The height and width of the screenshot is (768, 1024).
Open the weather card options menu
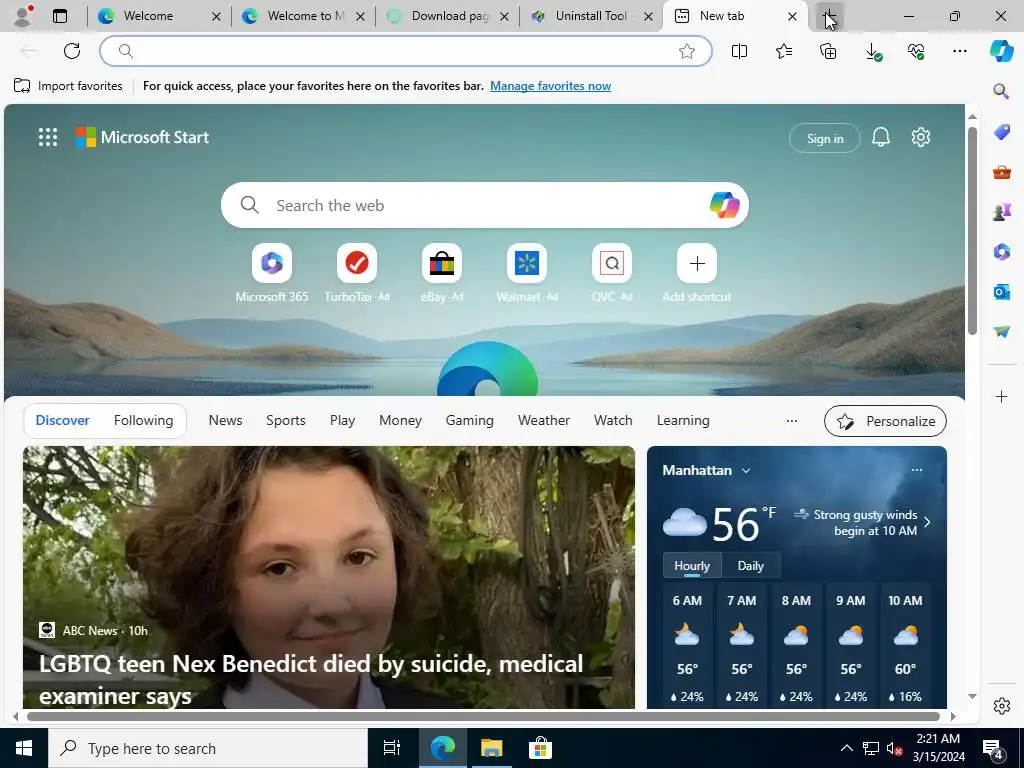[x=917, y=470]
